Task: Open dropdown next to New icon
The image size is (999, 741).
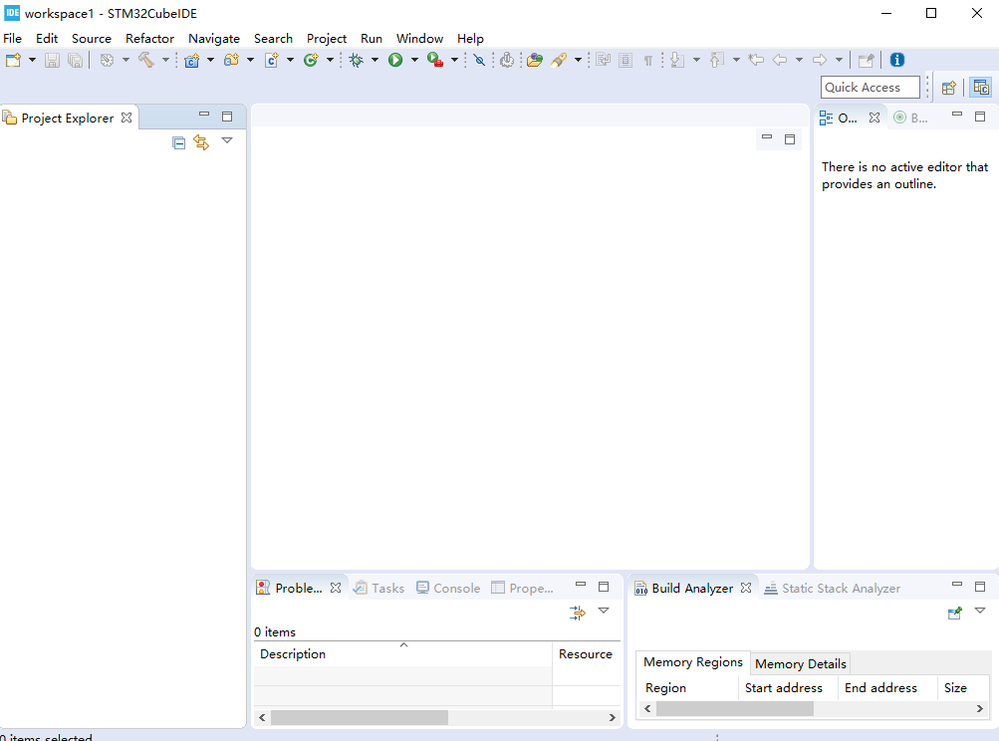Action: 32,60
